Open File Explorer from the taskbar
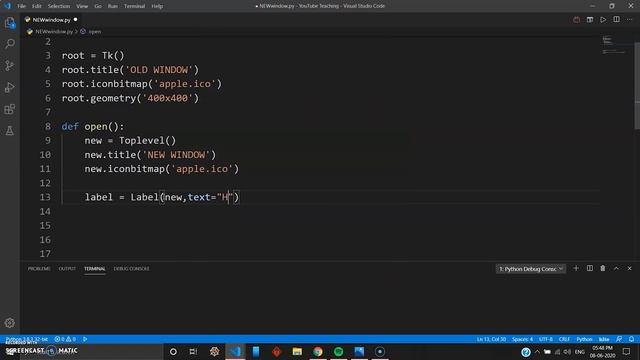This screenshot has width=640, height=360. coord(297,351)
